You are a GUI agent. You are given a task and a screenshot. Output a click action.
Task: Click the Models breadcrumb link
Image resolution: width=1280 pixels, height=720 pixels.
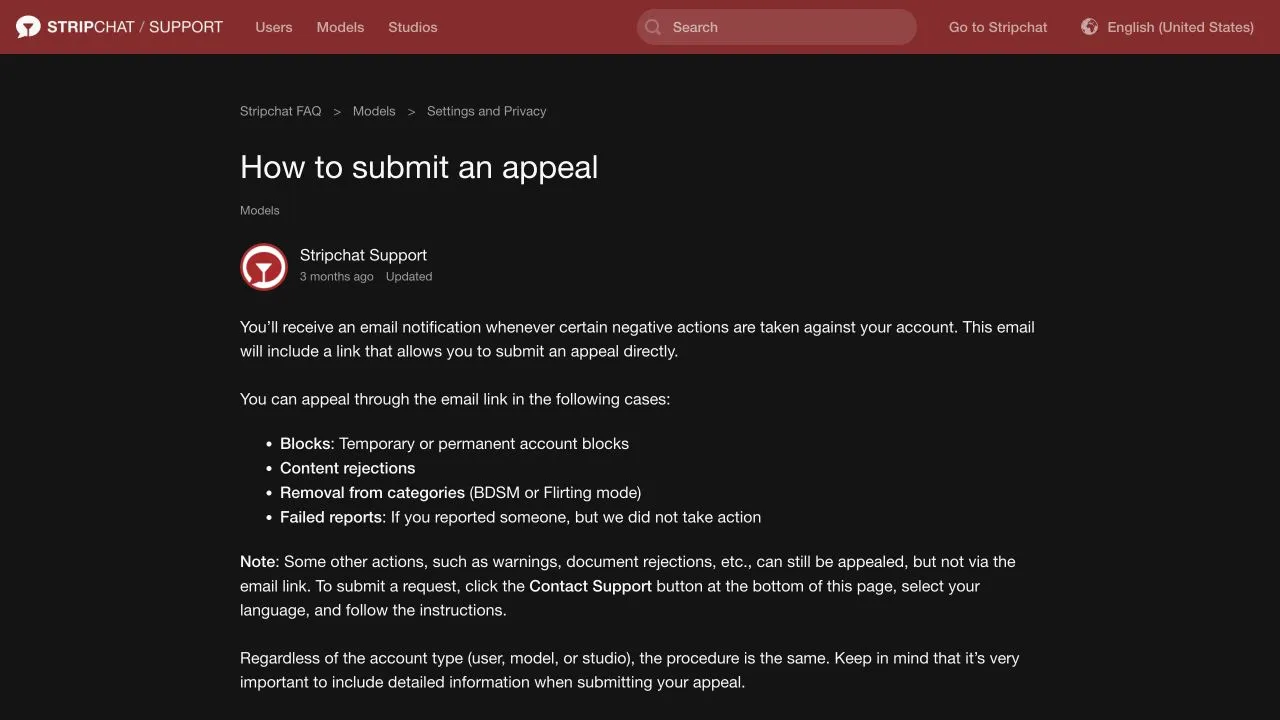tap(374, 111)
